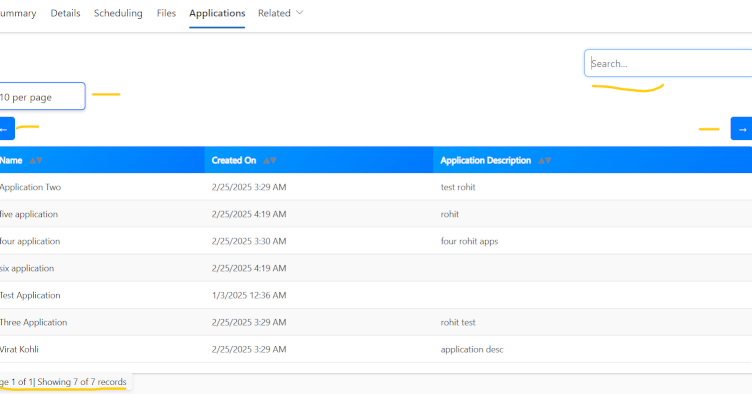Expand the Related dropdown menu
Viewport: 752px width, 394px height.
(x=281, y=13)
